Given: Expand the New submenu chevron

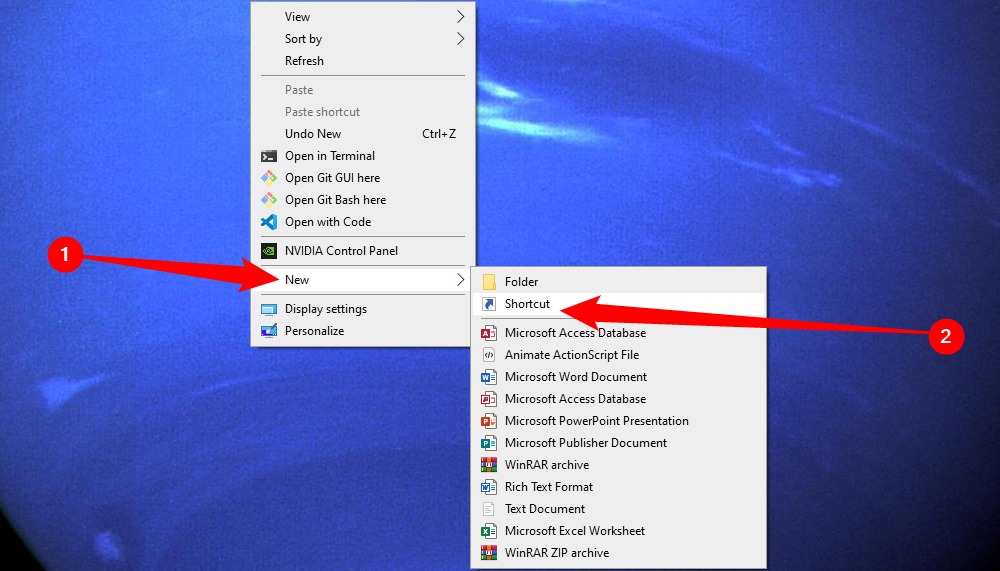Looking at the screenshot, I should [x=460, y=279].
